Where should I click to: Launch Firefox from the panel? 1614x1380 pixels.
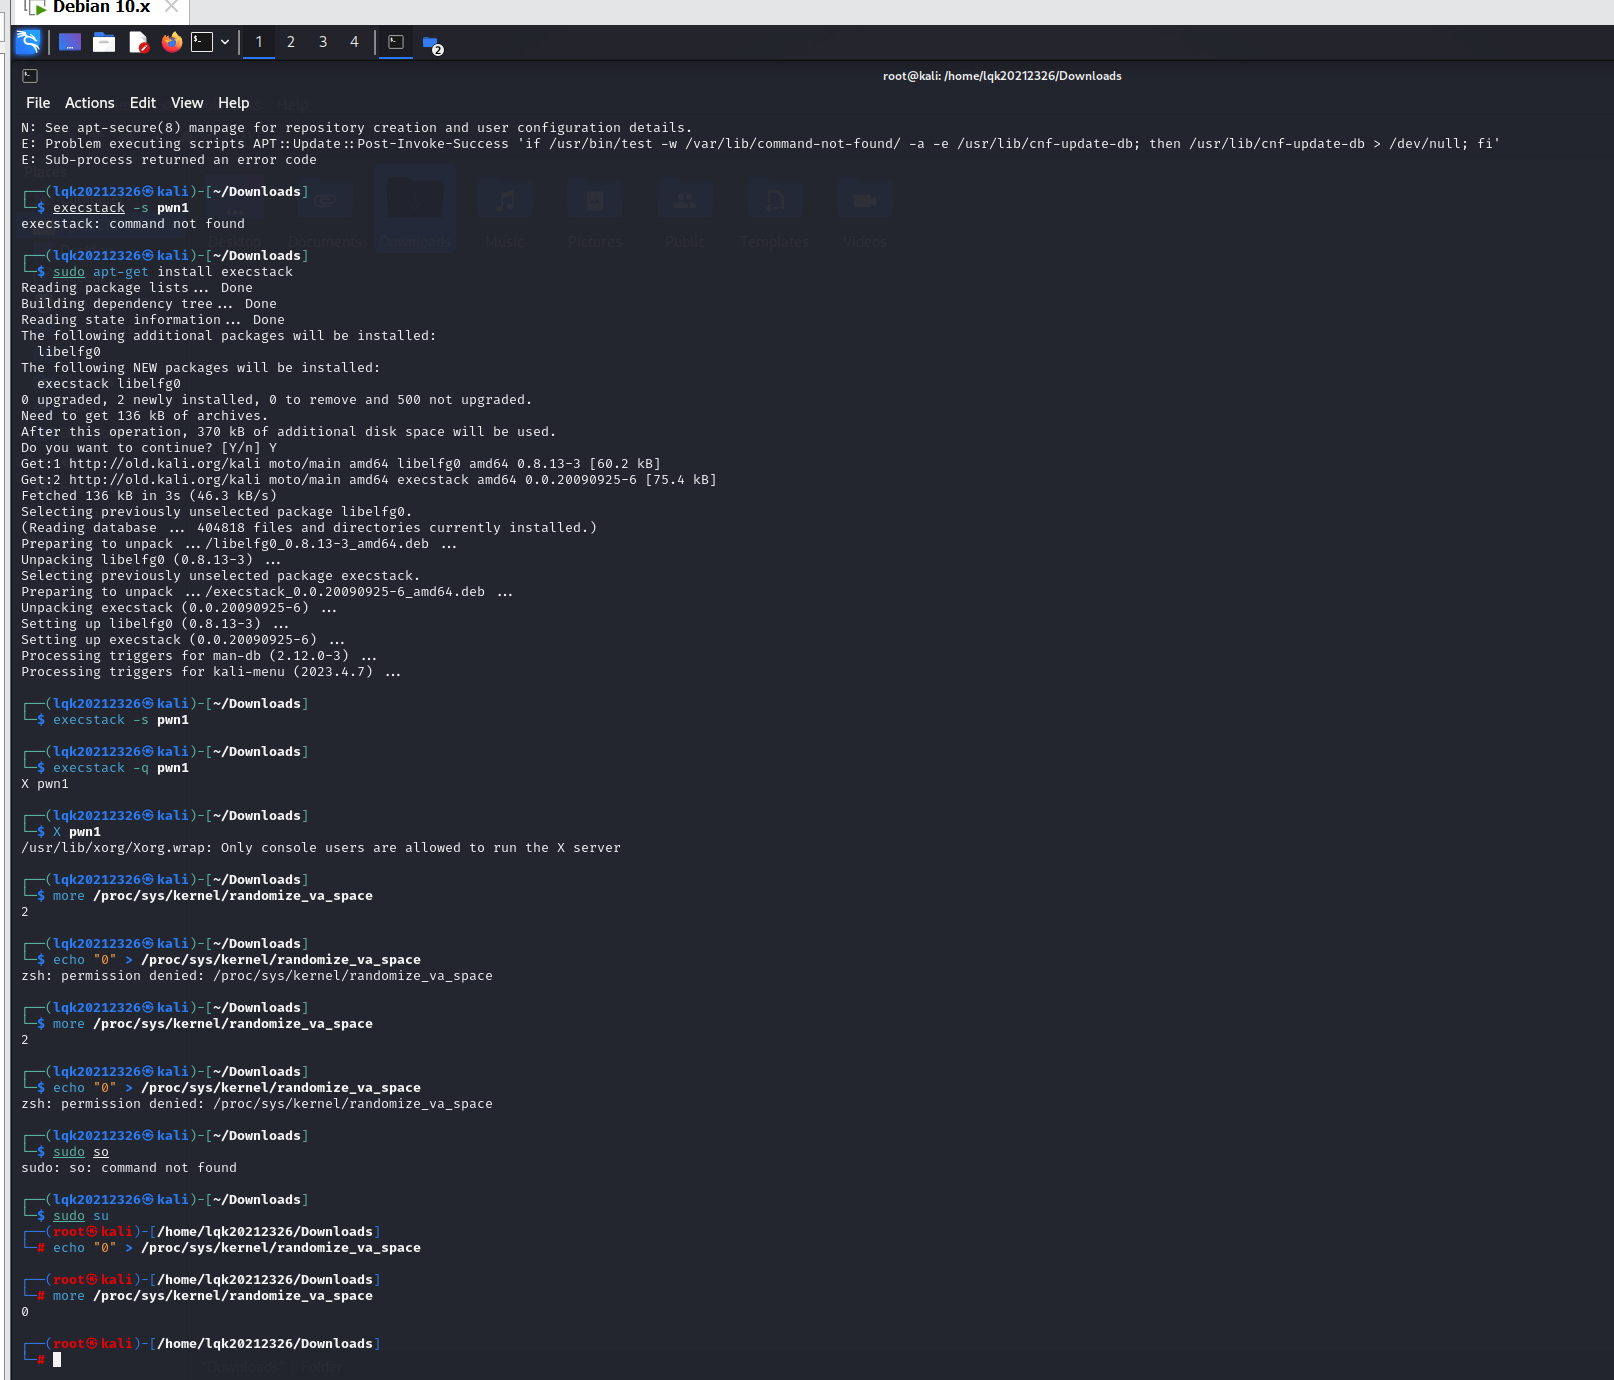(172, 42)
